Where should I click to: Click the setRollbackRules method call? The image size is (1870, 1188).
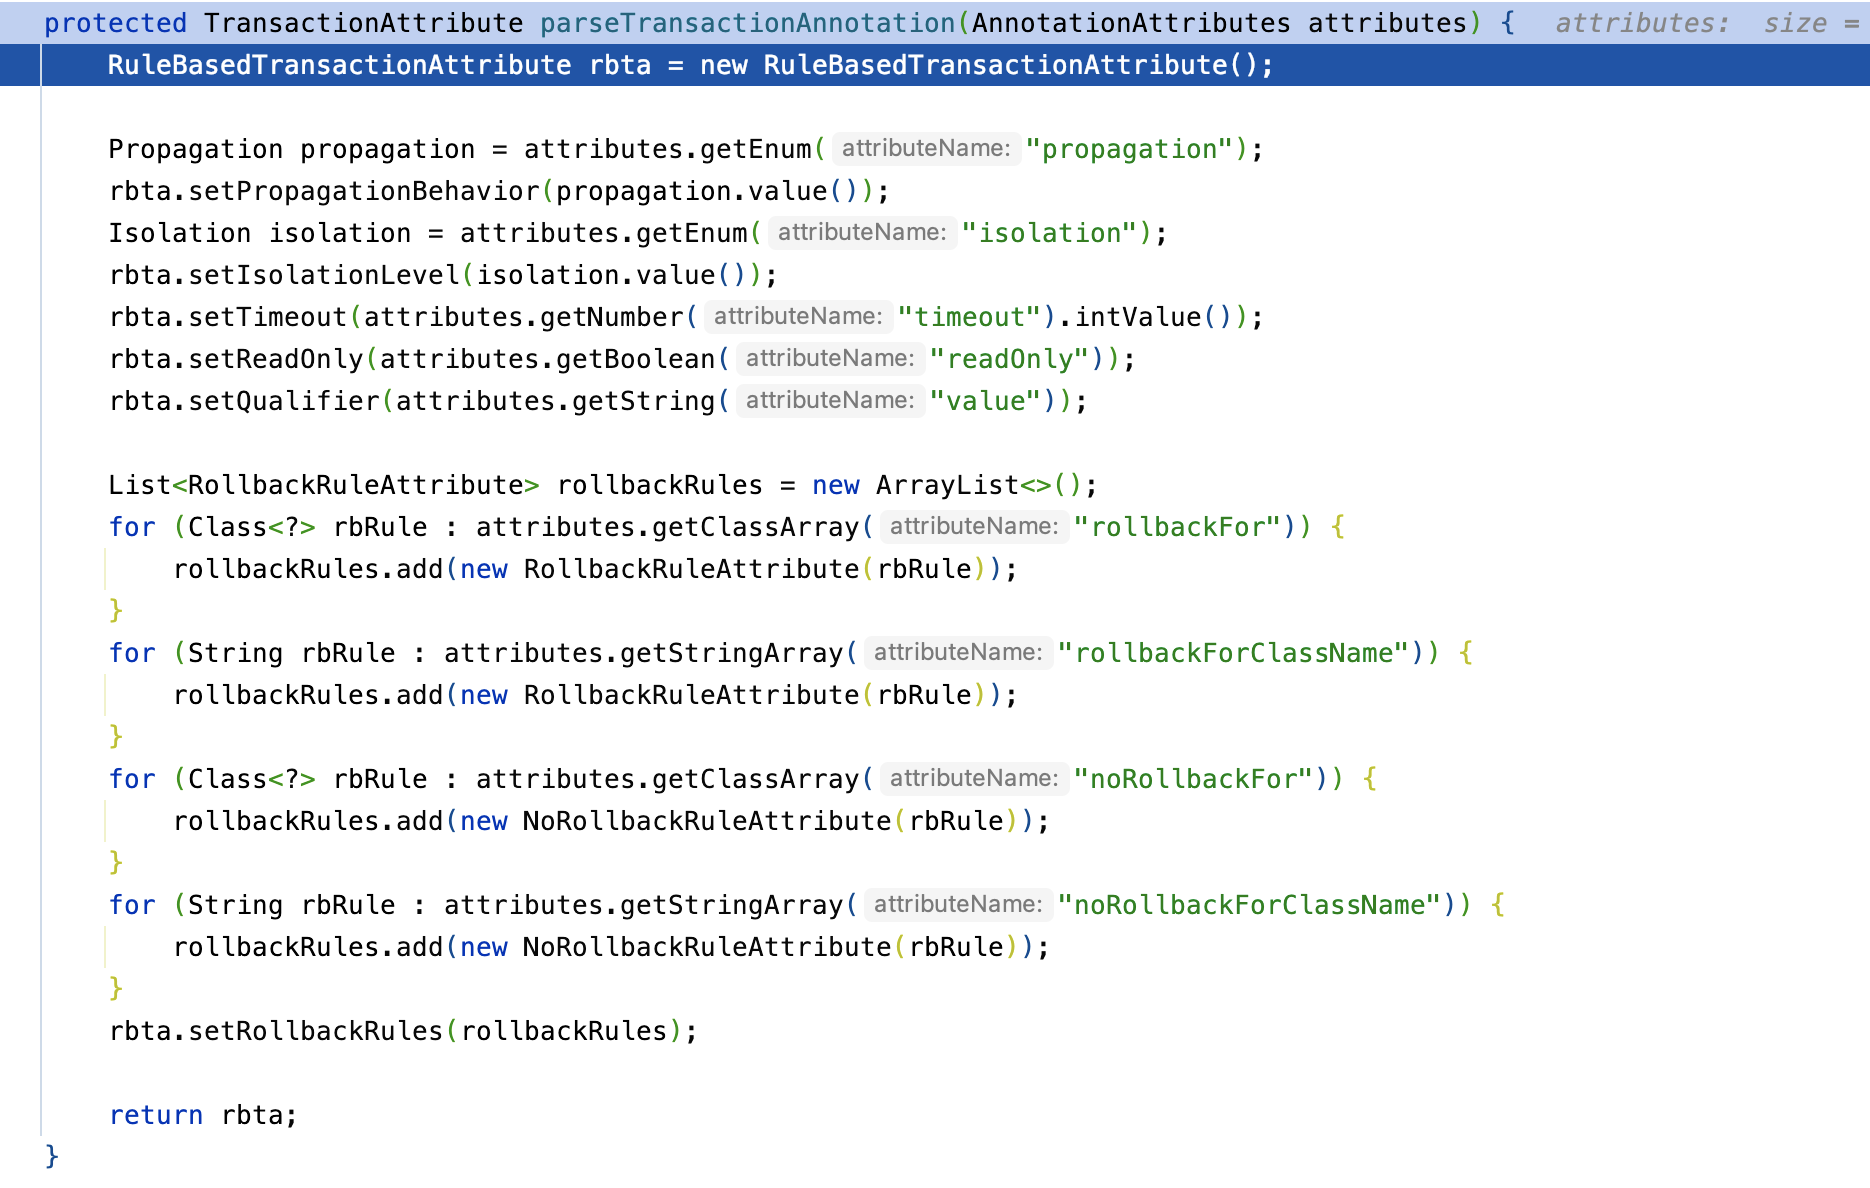click(x=316, y=1031)
